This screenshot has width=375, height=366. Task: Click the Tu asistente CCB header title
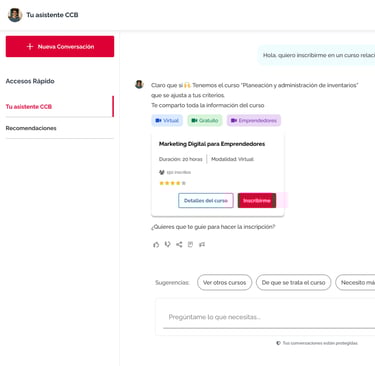(52, 15)
